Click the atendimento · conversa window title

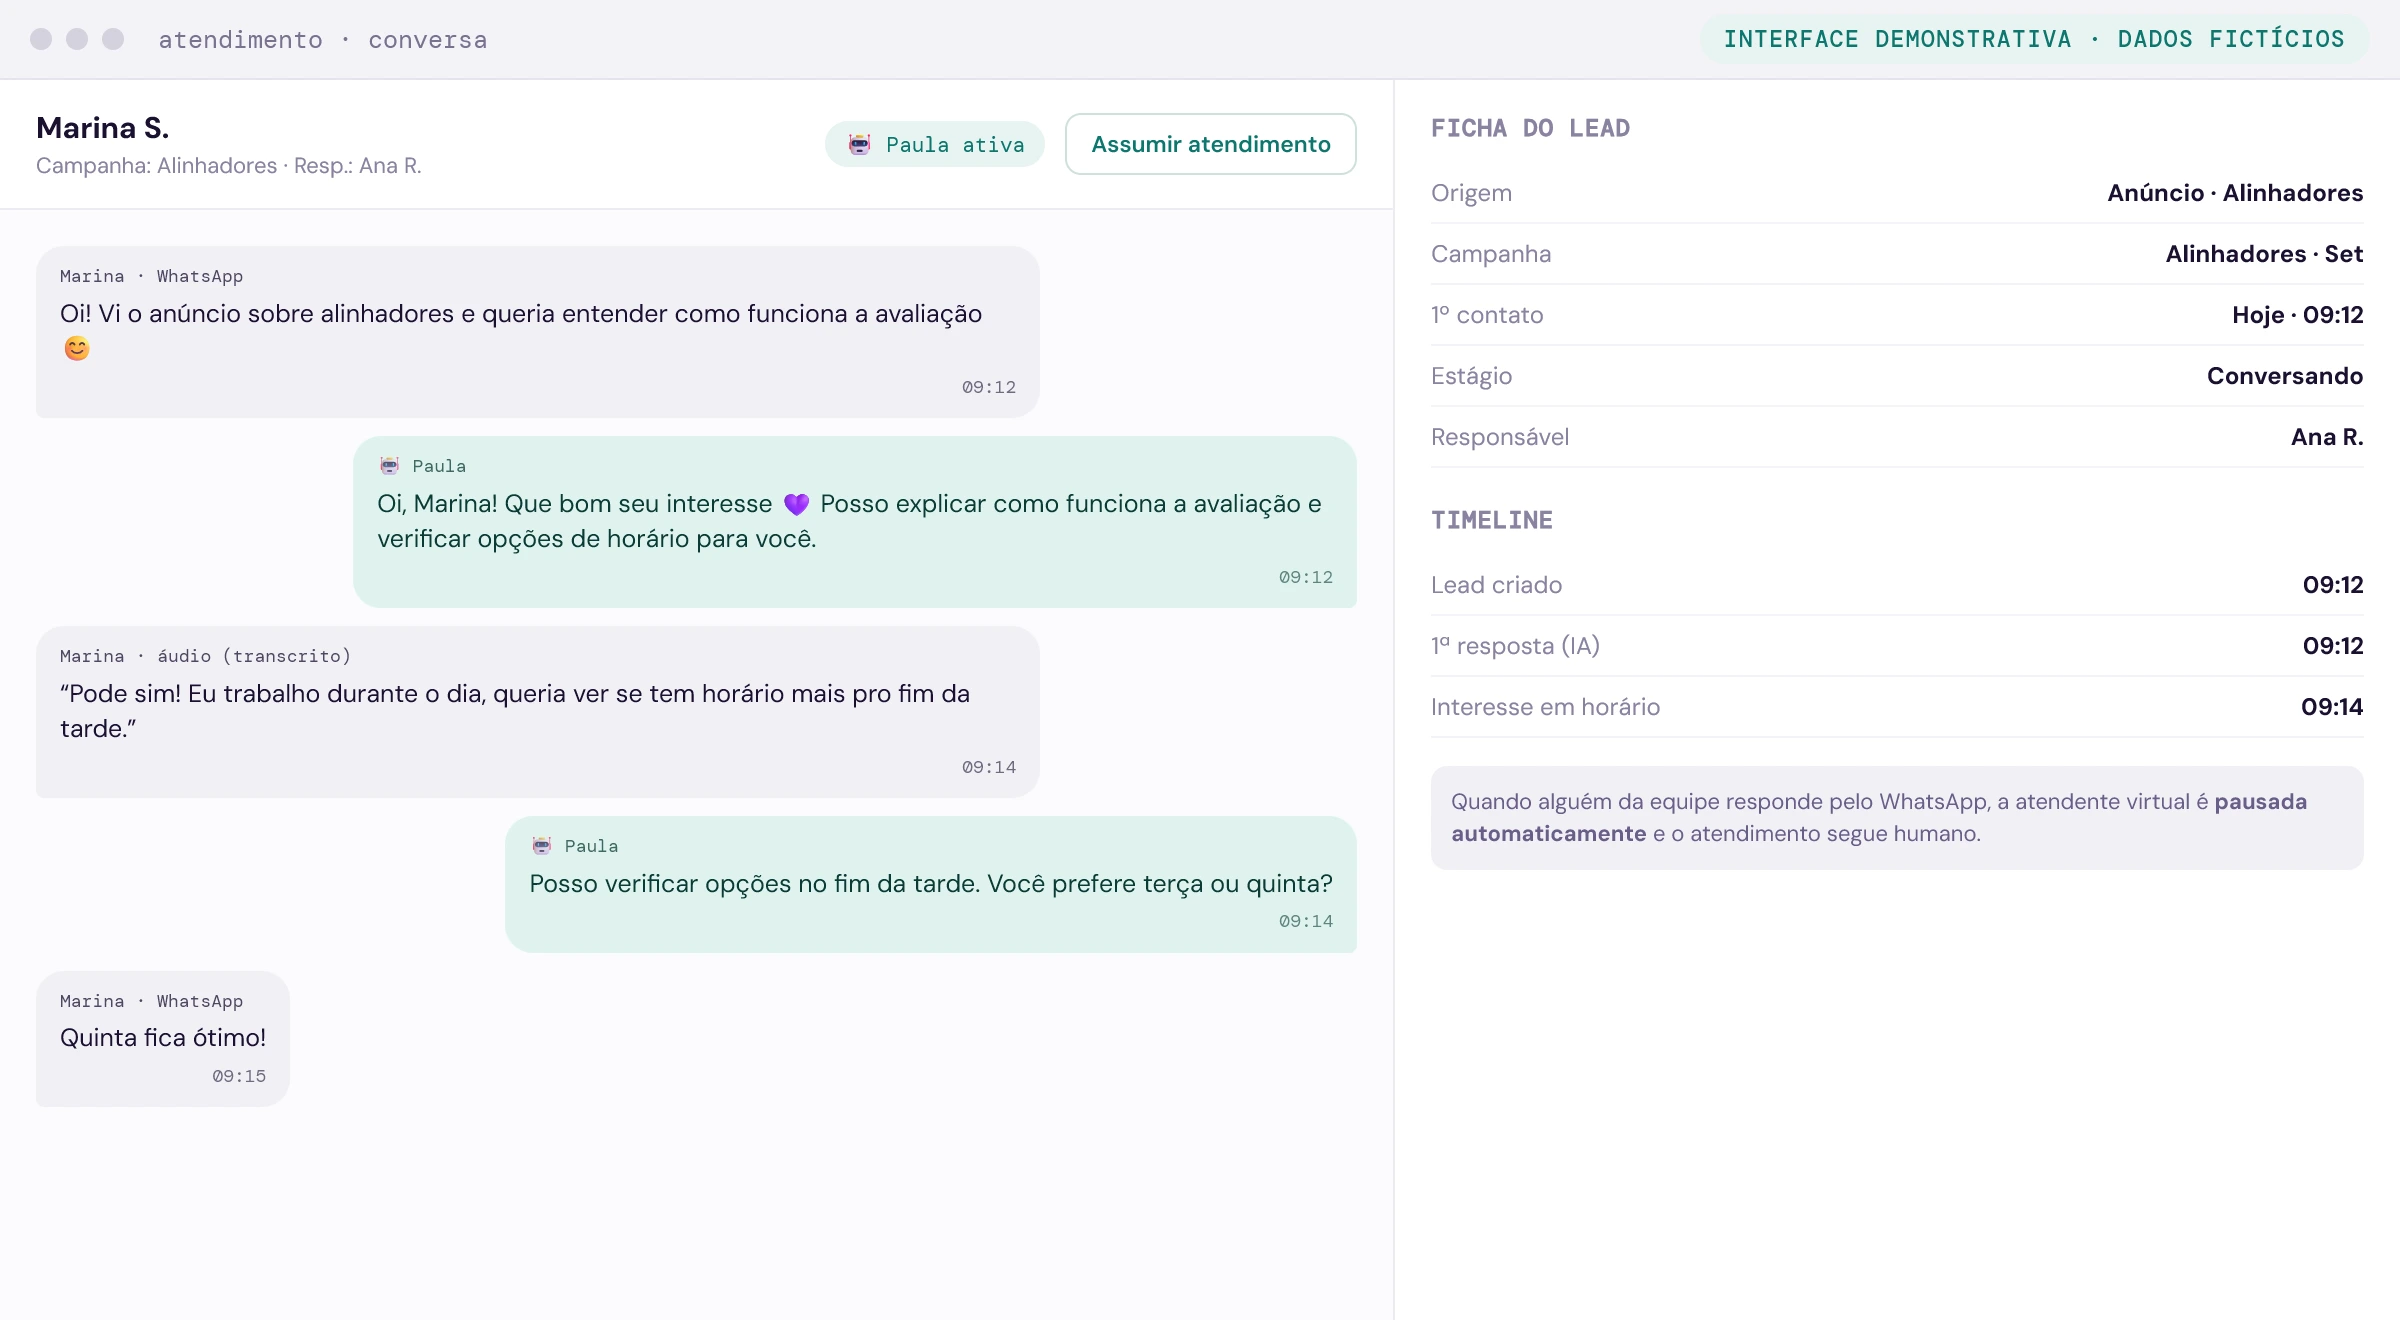pos(323,40)
